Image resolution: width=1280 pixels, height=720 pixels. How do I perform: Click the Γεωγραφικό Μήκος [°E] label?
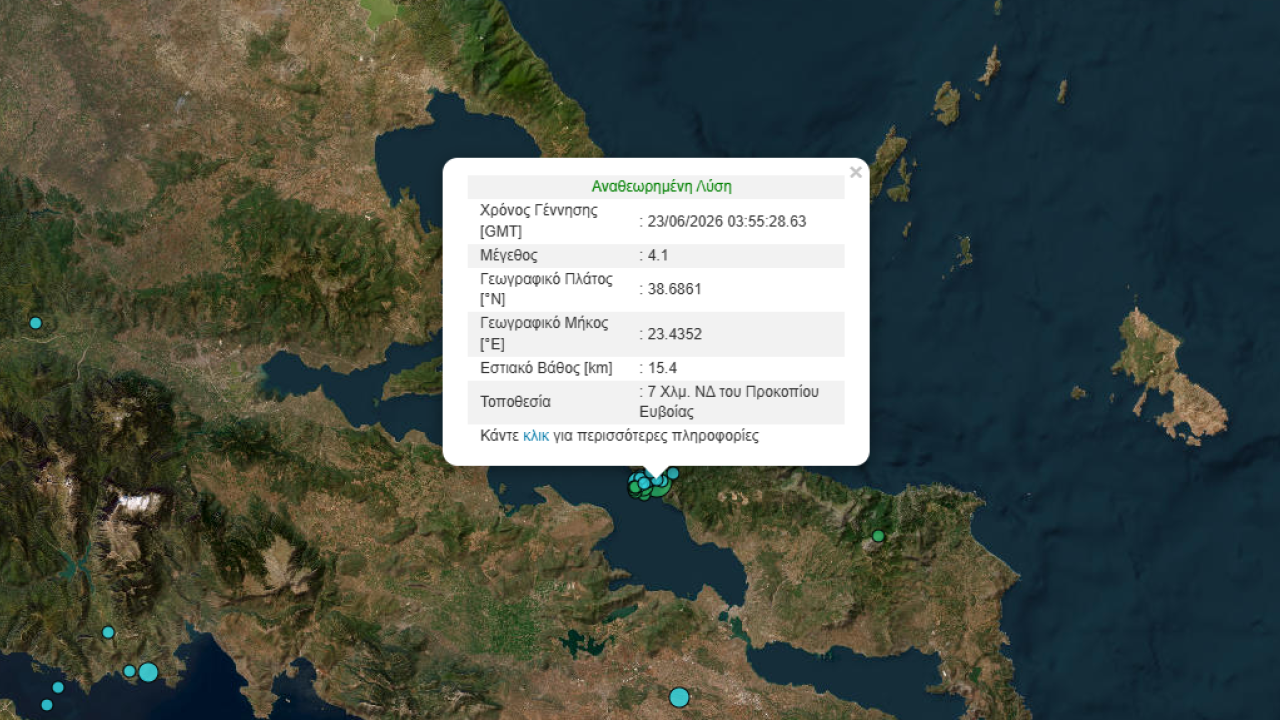545,334
